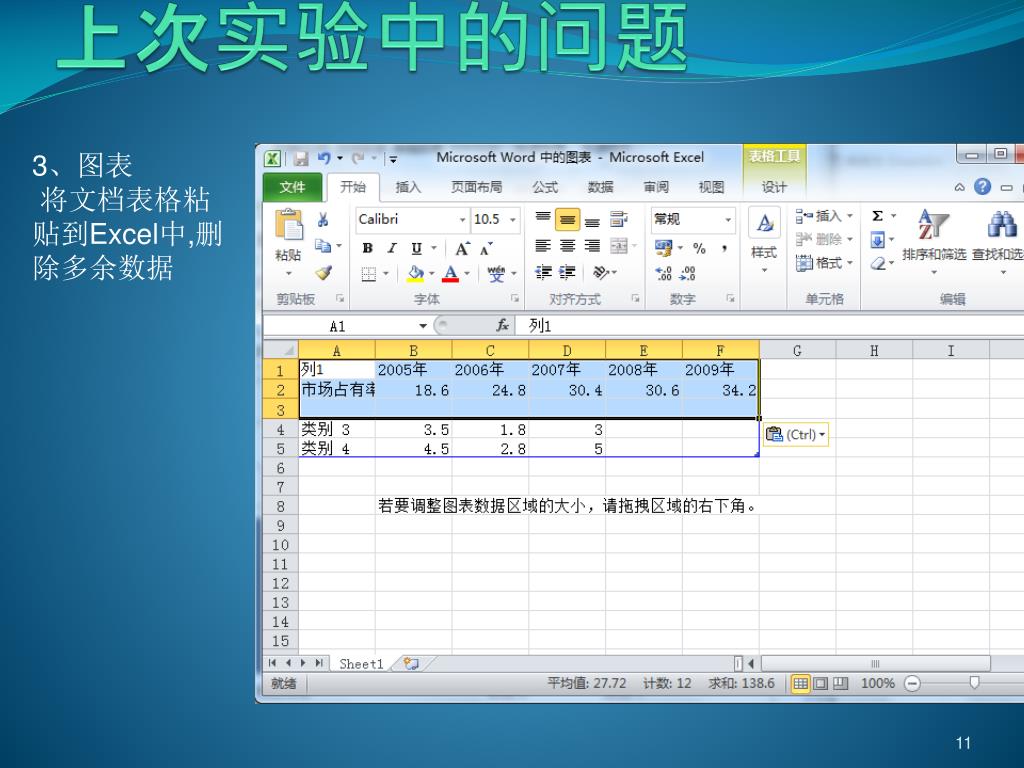Image resolution: width=1024 pixels, height=768 pixels.
Task: Open the paste options (Ctrl) dropdown
Action: pos(795,434)
